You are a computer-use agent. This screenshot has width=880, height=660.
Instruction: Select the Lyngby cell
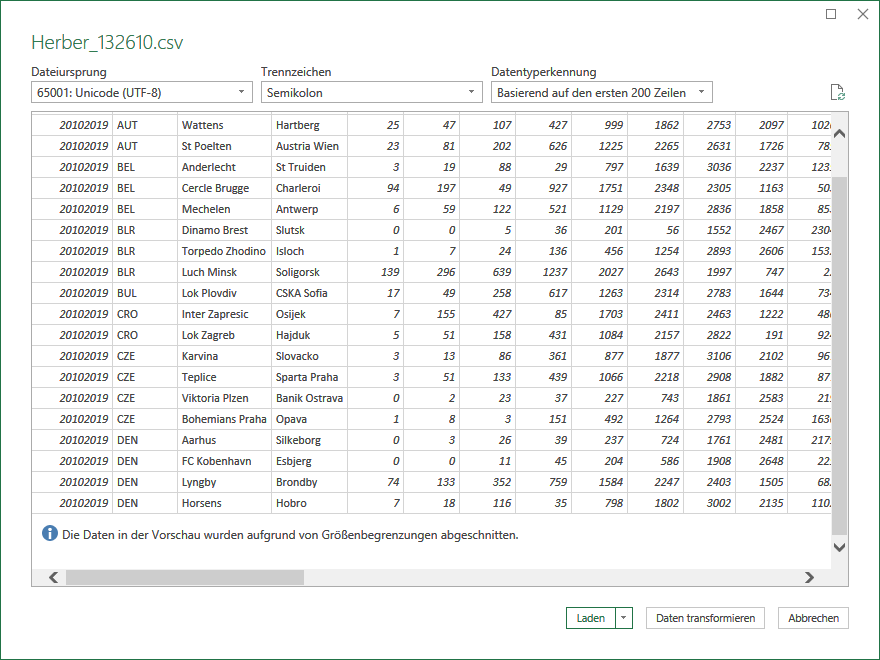point(224,482)
